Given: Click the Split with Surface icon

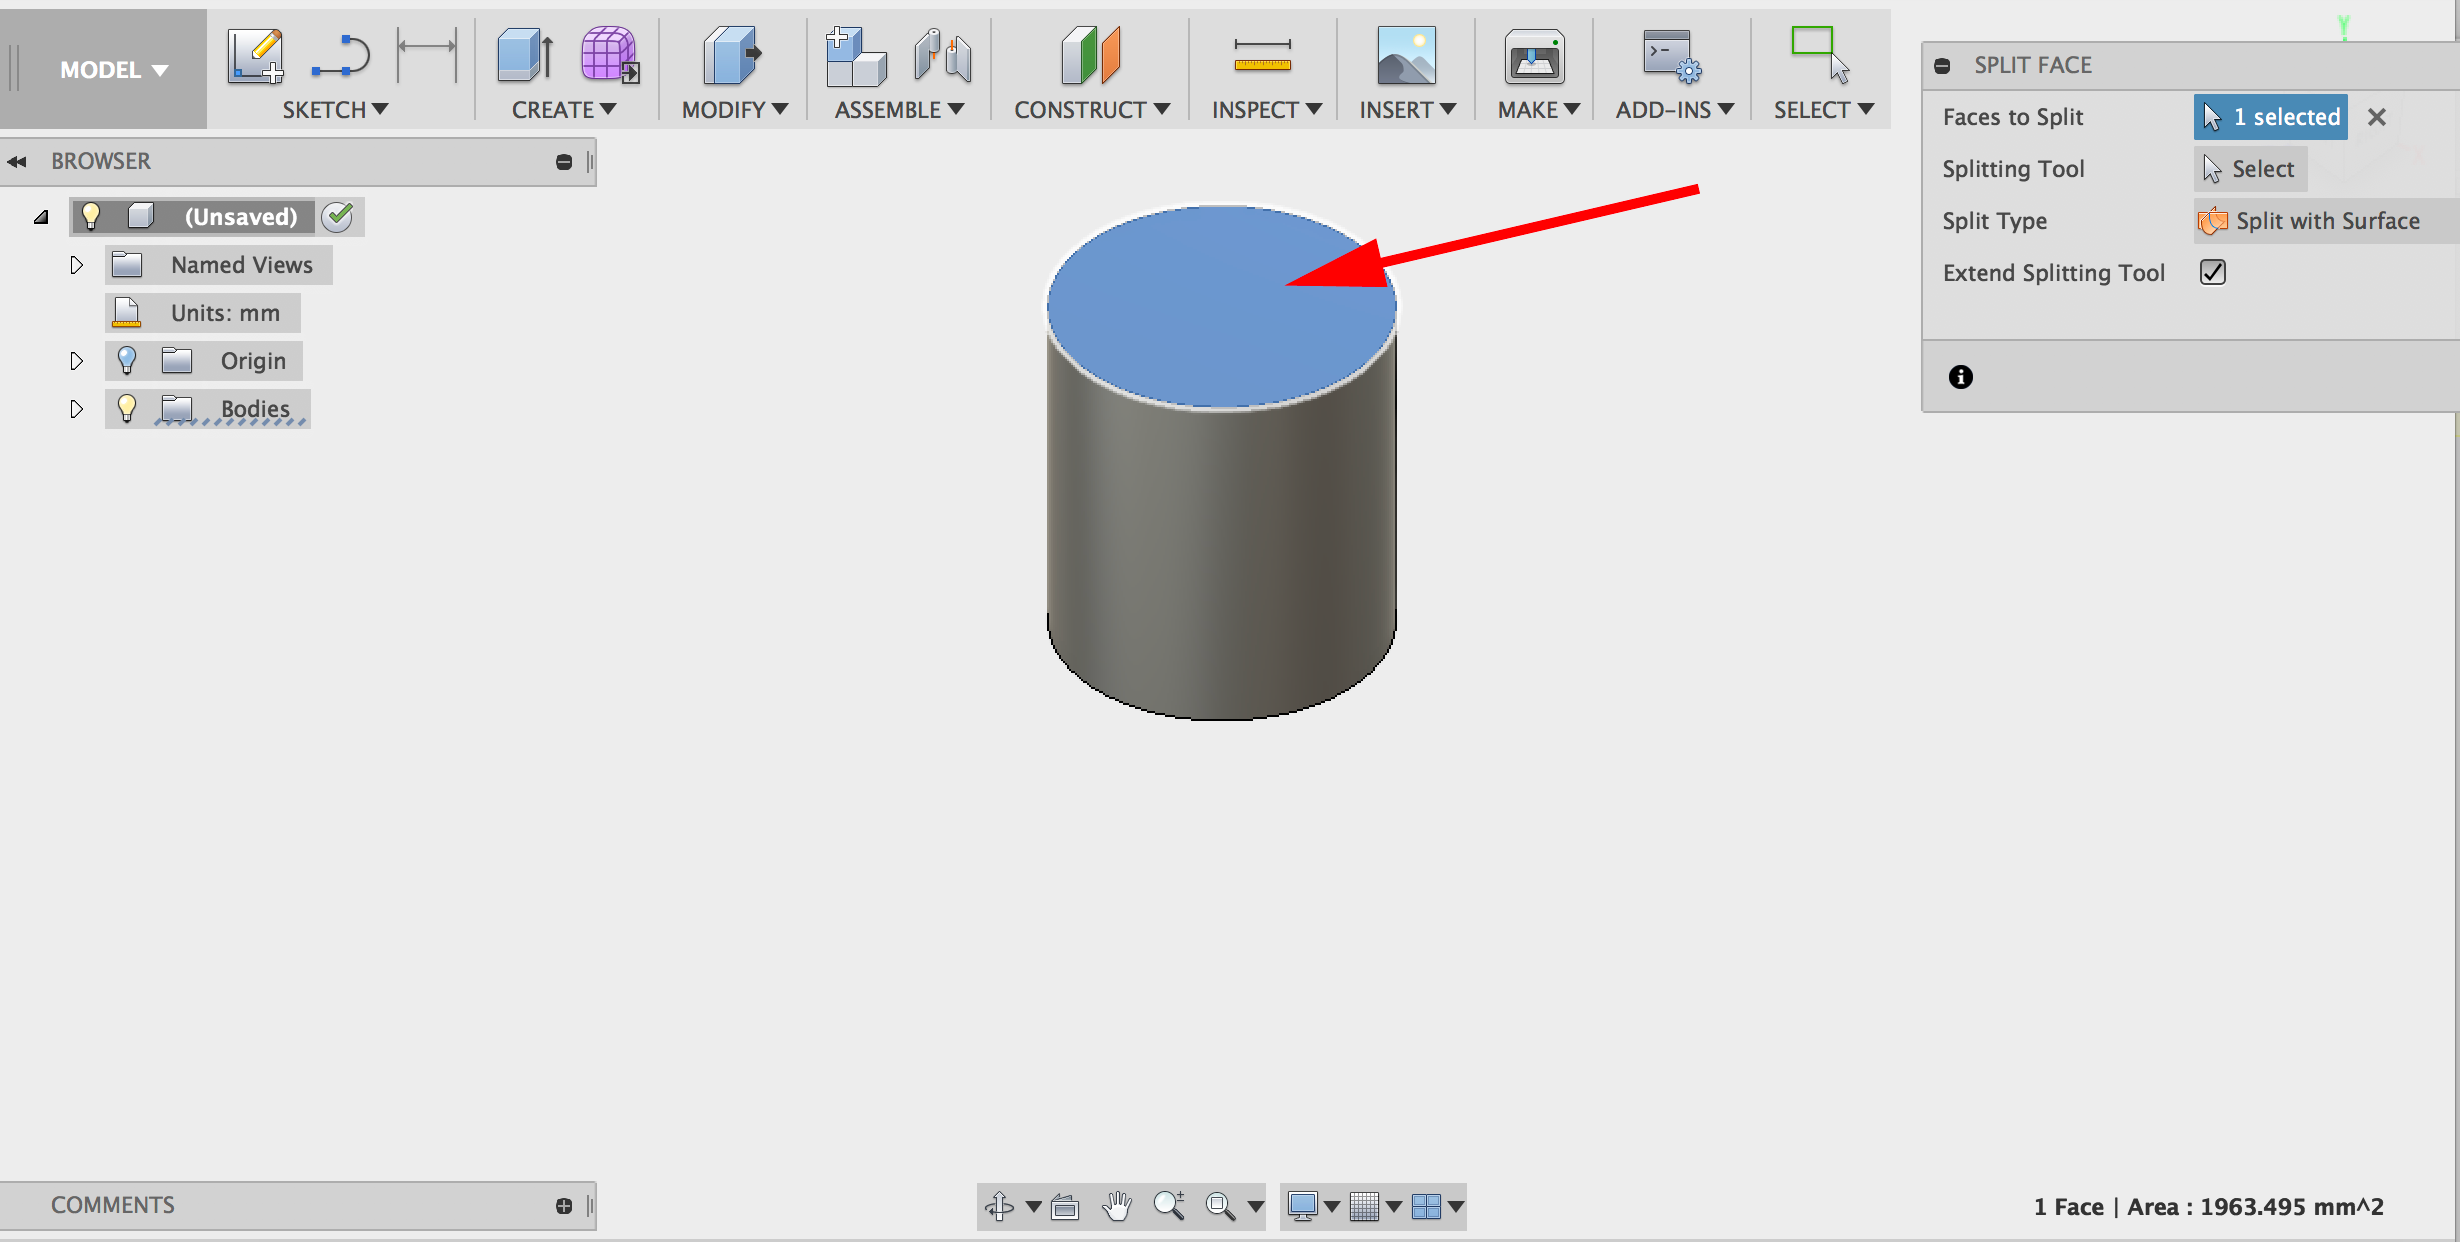Looking at the screenshot, I should (2212, 221).
